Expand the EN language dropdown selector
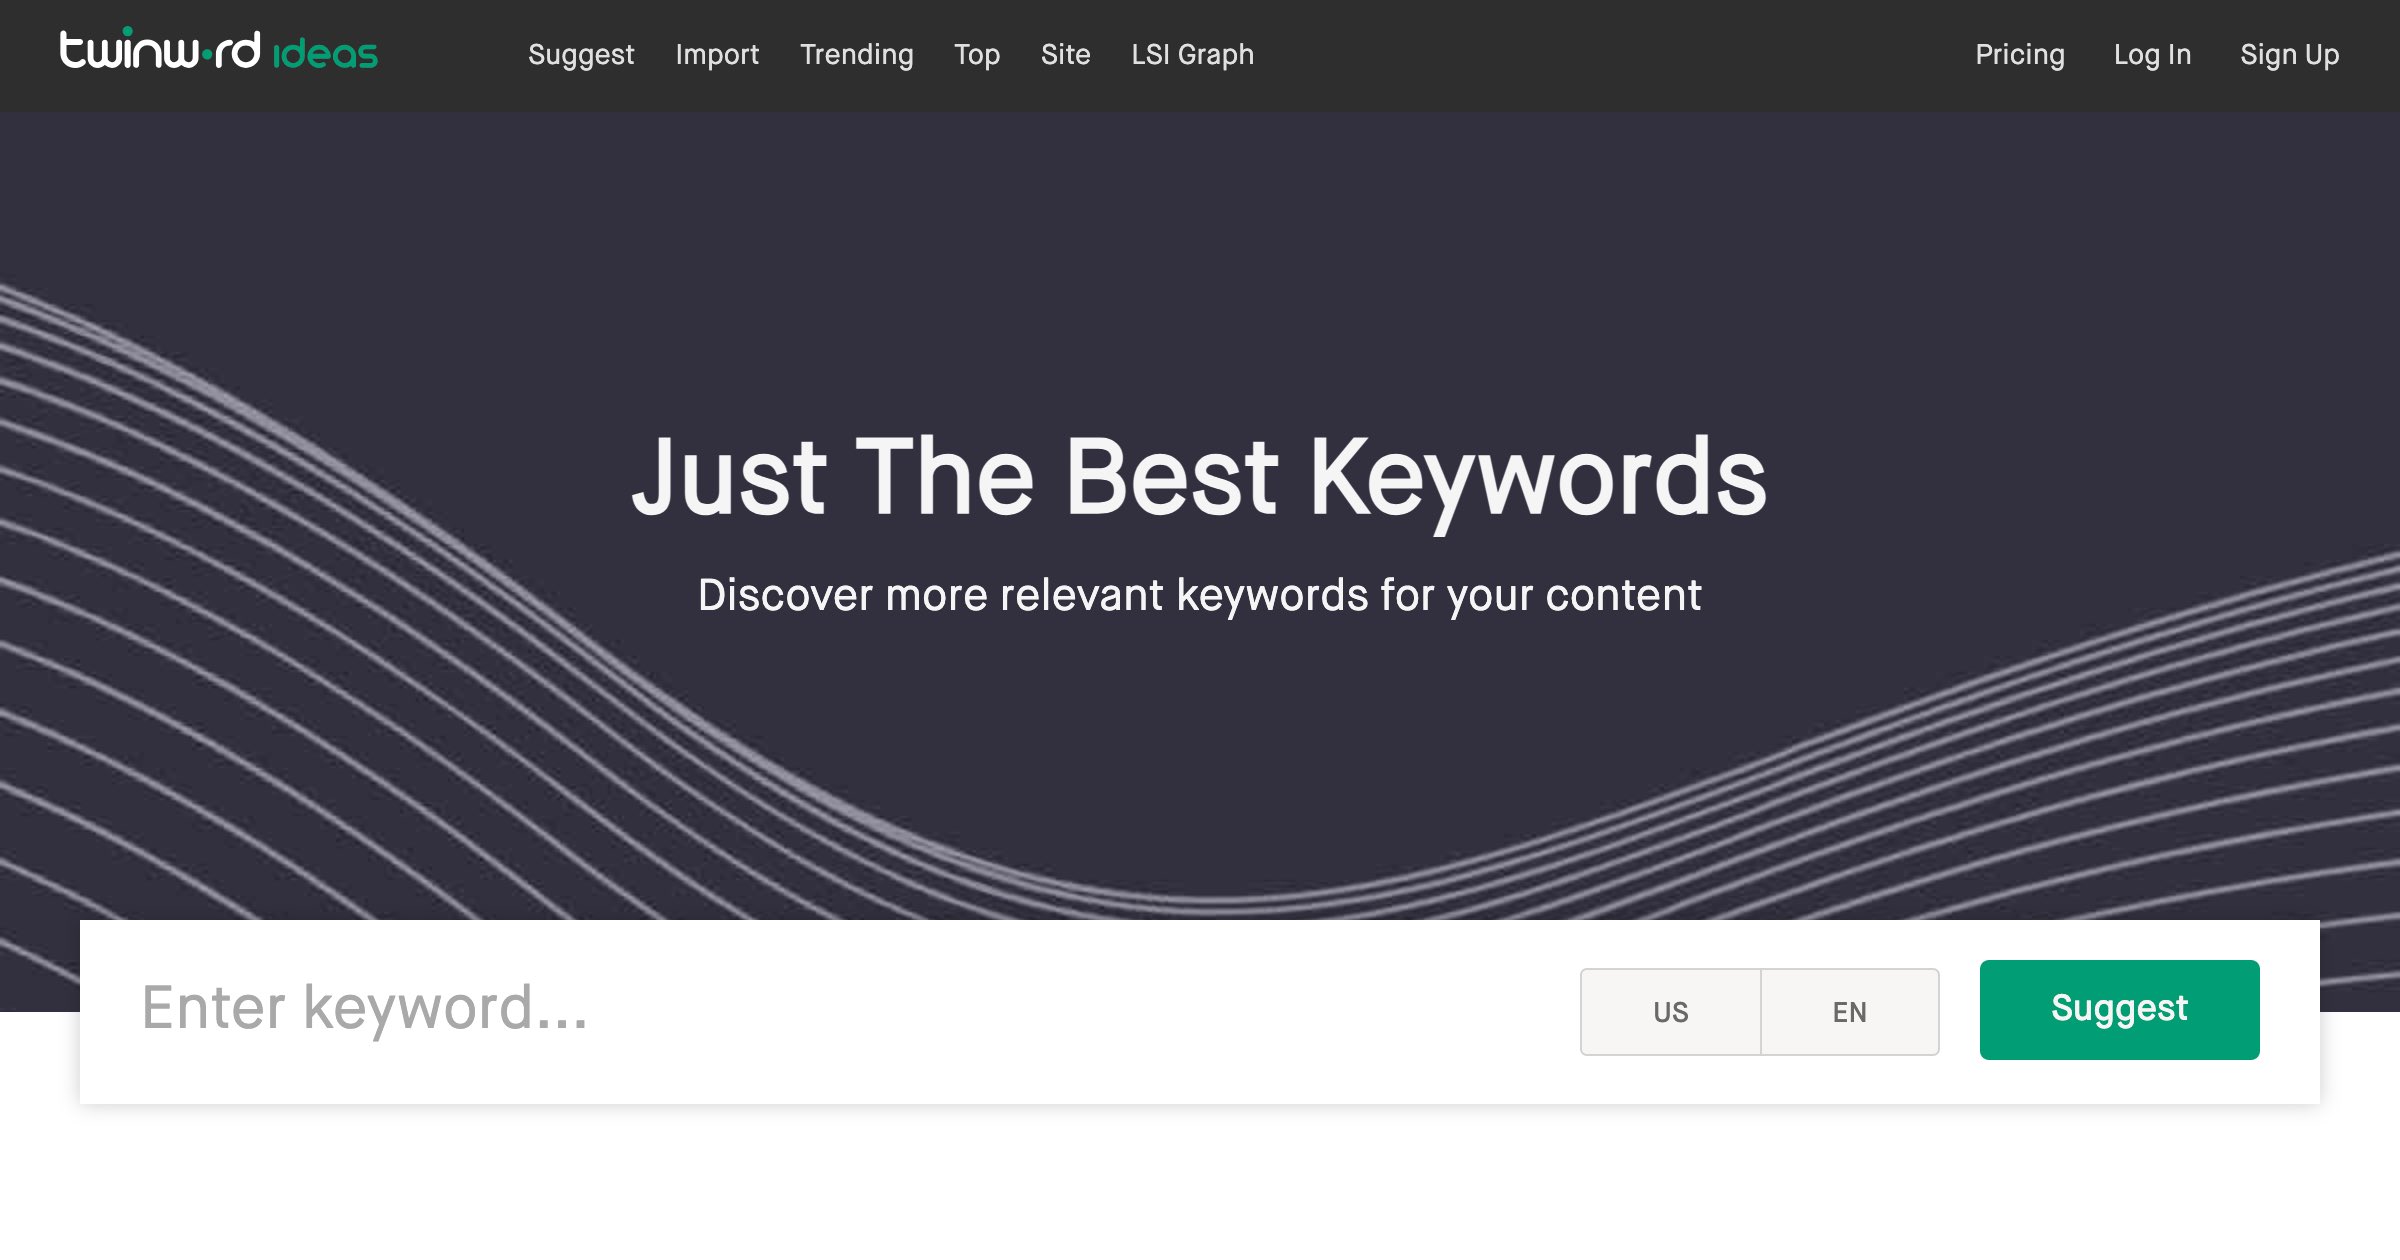Image resolution: width=2400 pixels, height=1260 pixels. pyautogui.click(x=1849, y=1009)
